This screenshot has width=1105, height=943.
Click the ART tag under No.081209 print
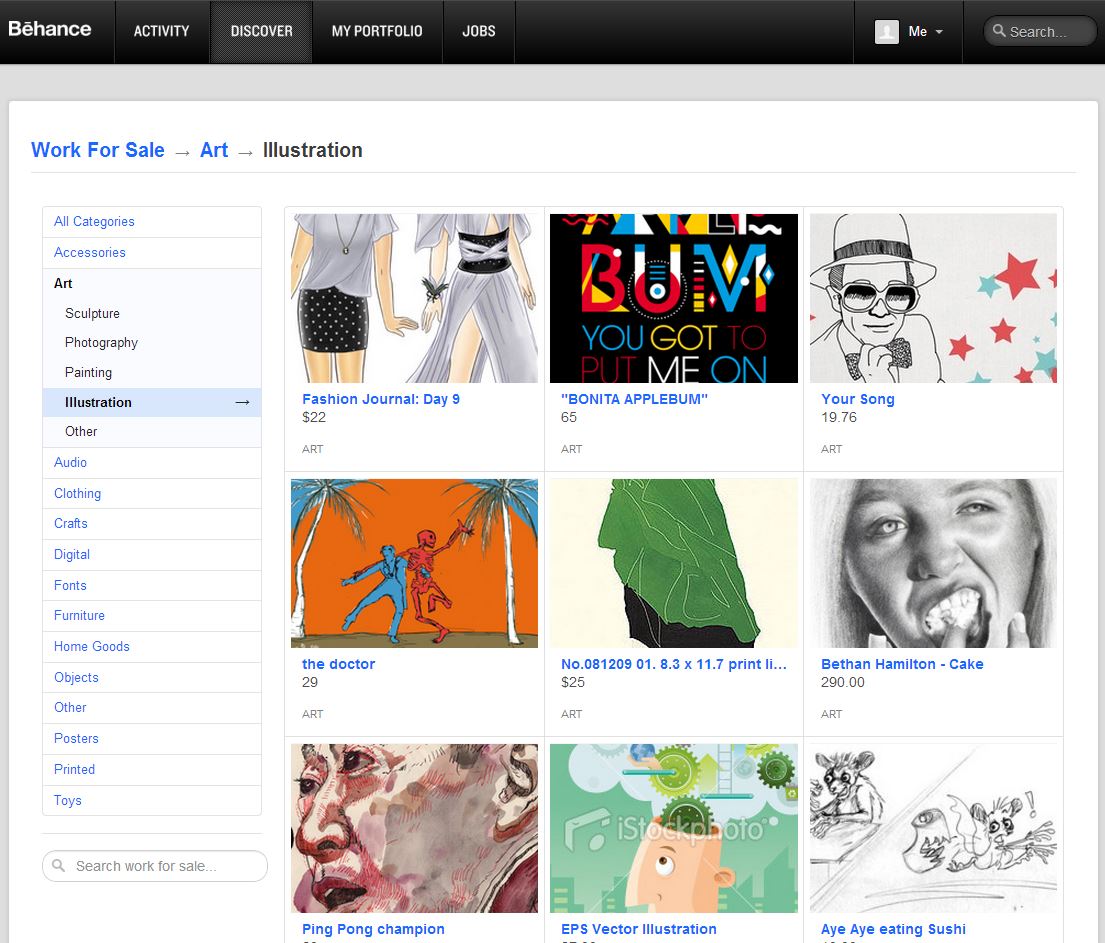572,714
